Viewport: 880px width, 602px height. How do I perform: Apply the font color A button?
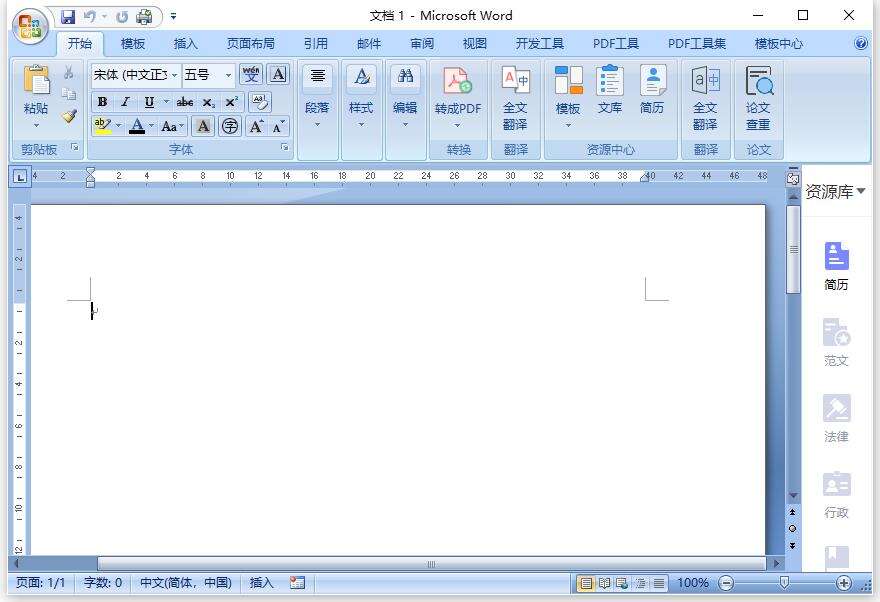coord(137,126)
